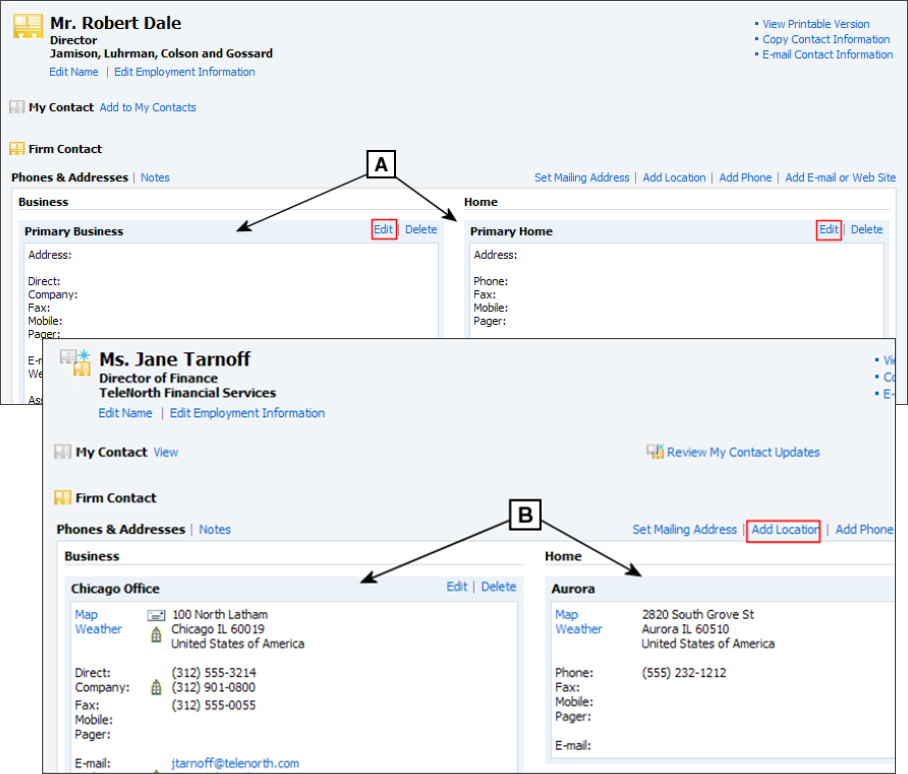Screen dimensions: 908x774
Task: Open Map for Aurora home address
Action: tap(566, 615)
